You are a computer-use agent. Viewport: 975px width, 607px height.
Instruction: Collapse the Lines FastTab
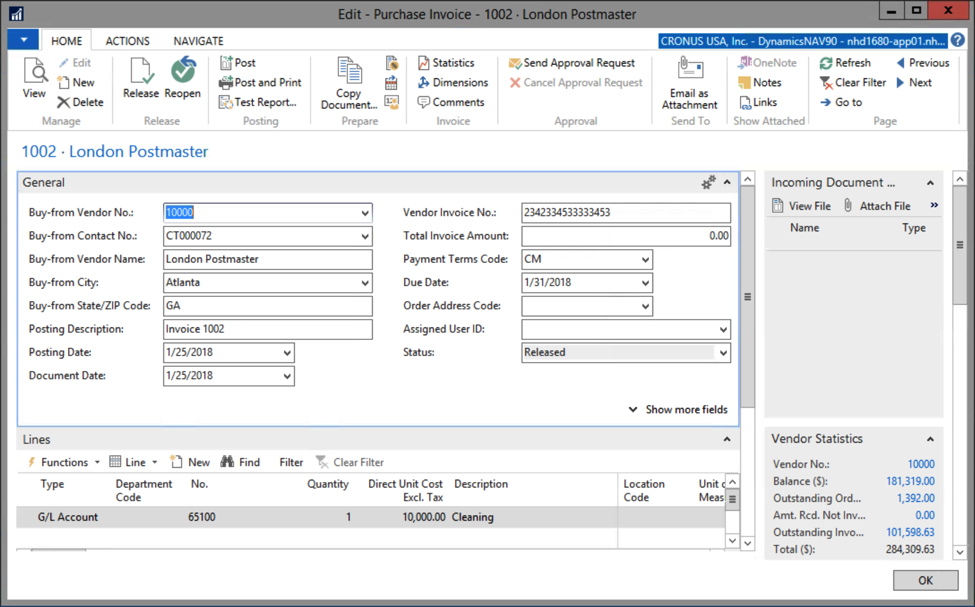click(727, 439)
